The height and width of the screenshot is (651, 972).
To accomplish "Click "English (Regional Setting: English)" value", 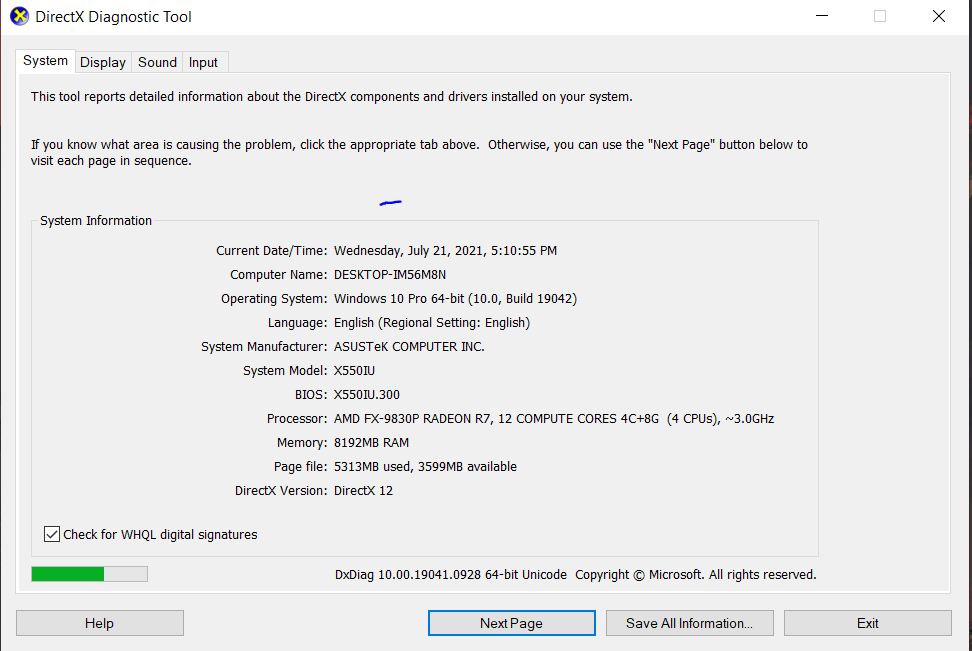I will click(x=432, y=322).
